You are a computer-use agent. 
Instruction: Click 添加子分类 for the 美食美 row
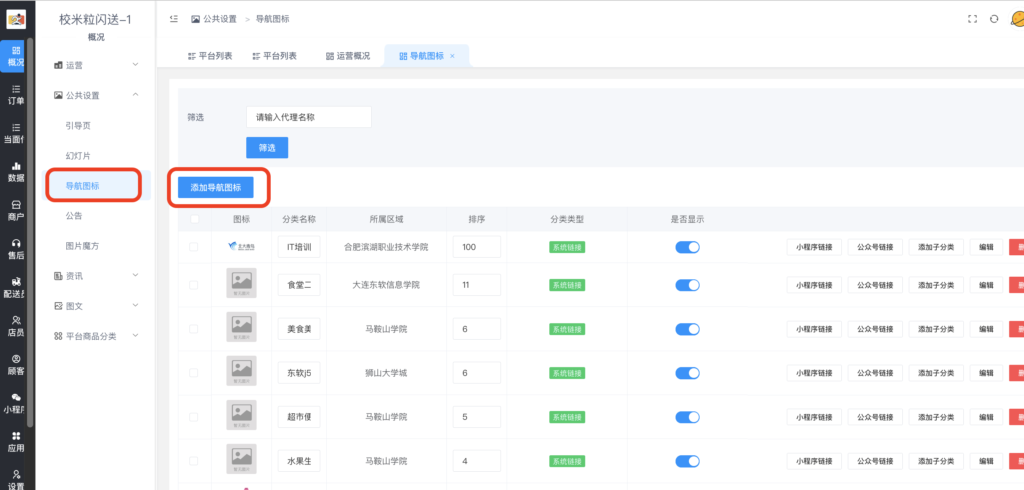pos(936,329)
